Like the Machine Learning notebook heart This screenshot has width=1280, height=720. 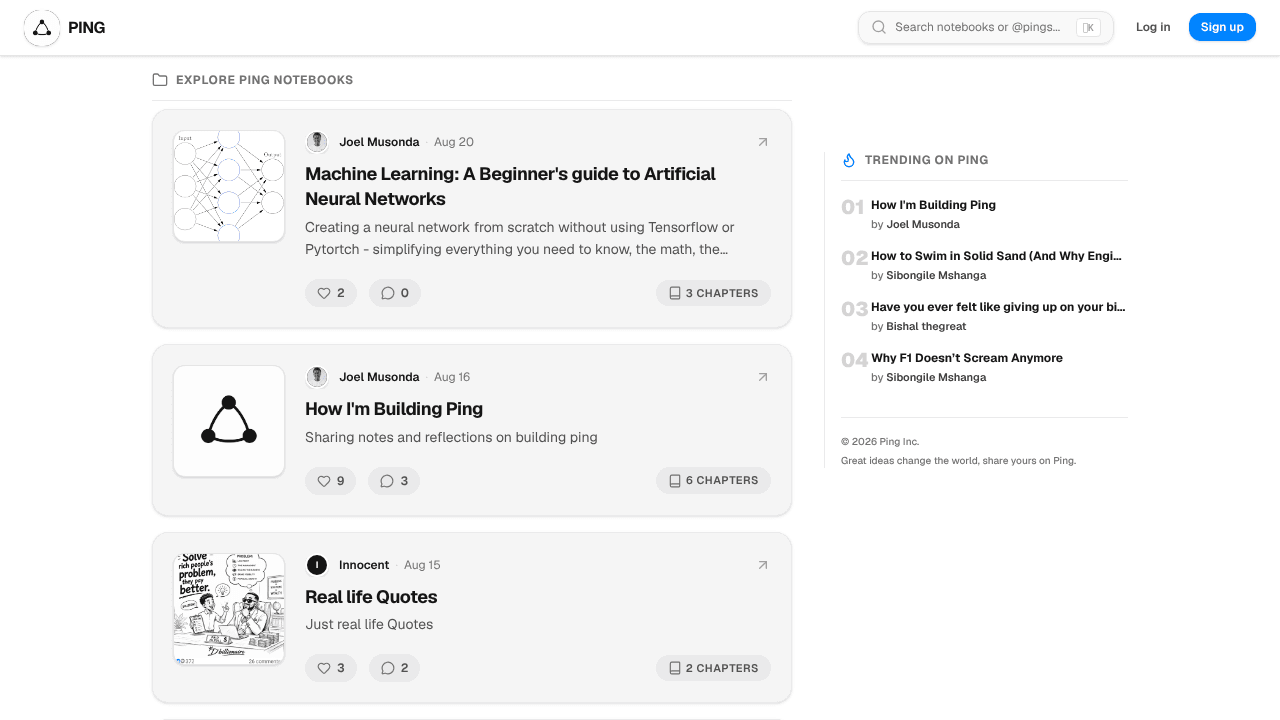tap(331, 293)
